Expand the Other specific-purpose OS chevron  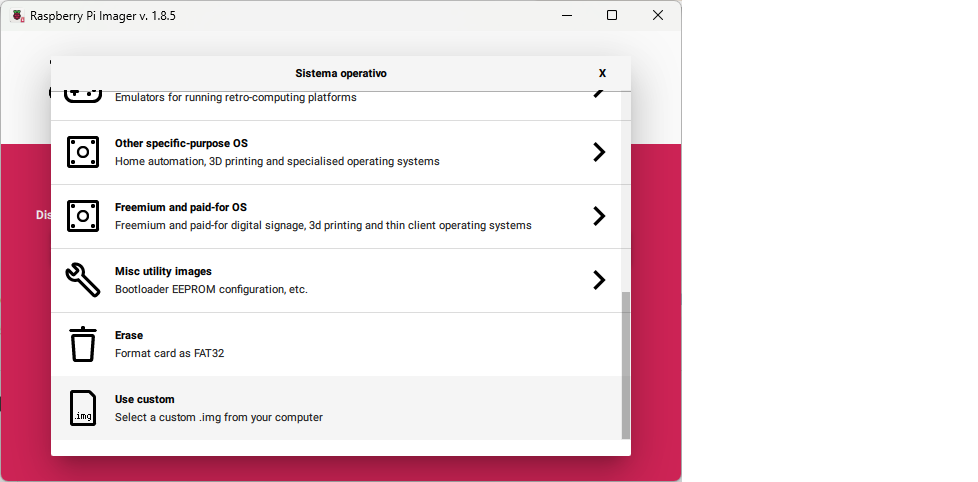pyautogui.click(x=599, y=152)
